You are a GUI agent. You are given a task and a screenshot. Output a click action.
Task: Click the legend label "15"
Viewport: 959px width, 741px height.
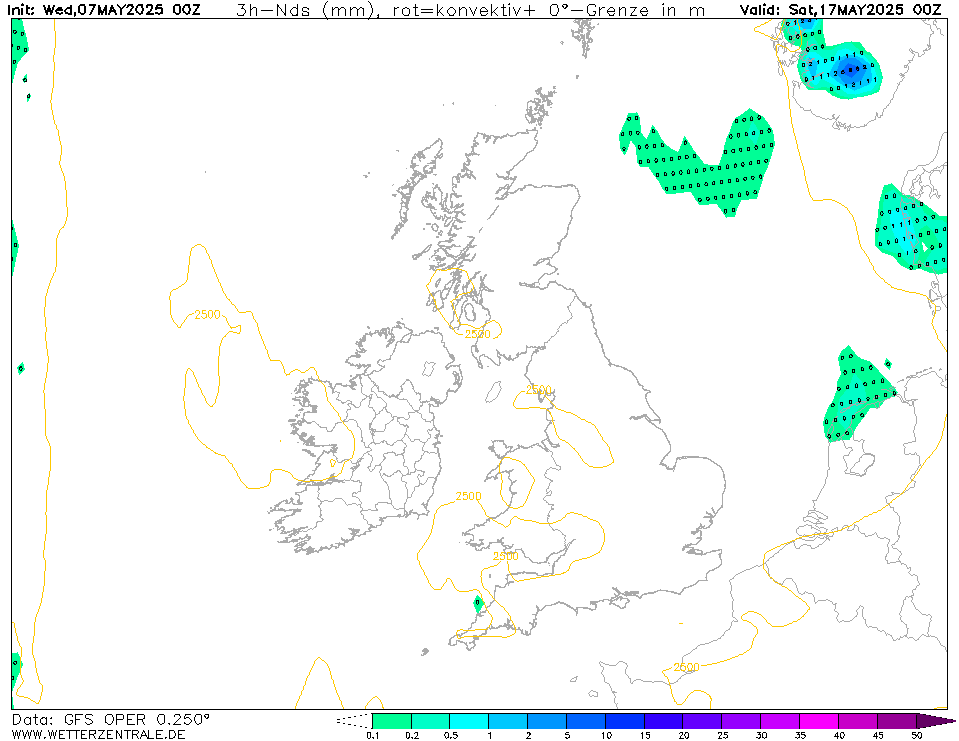(645, 735)
